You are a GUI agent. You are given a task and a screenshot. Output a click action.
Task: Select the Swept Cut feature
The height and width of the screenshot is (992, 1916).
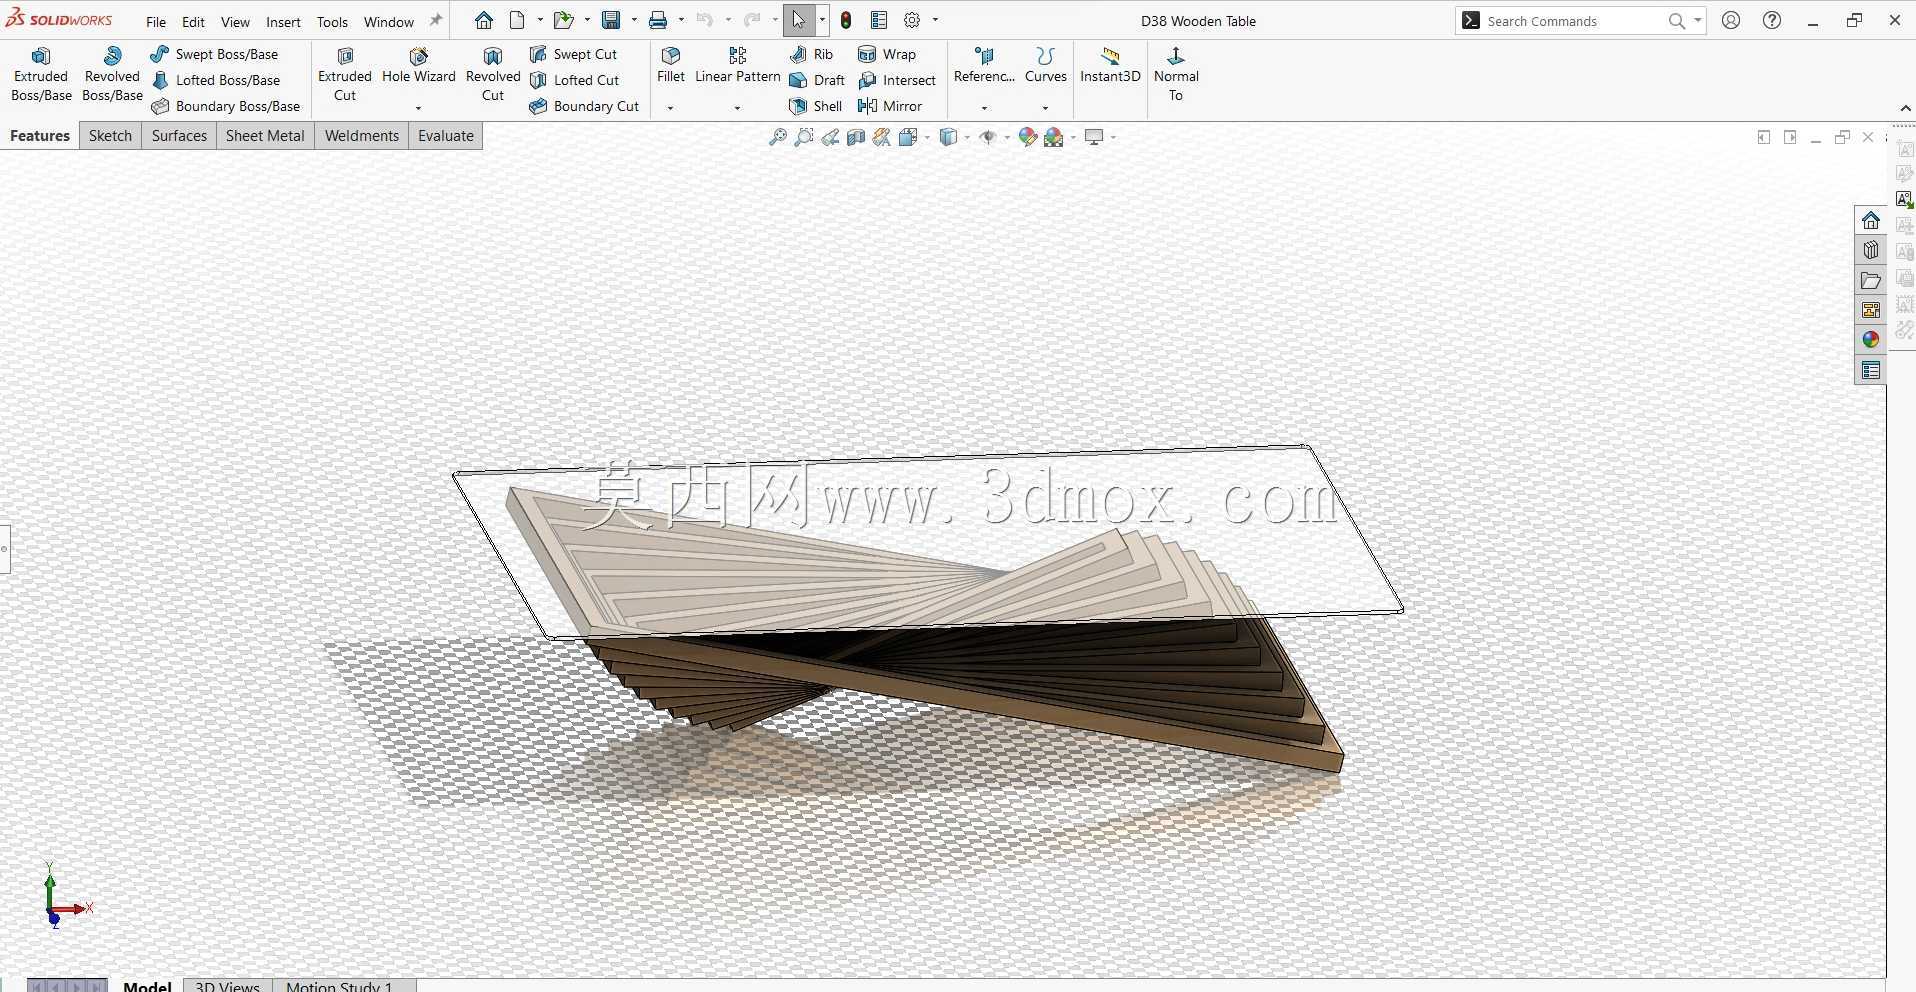tap(574, 54)
